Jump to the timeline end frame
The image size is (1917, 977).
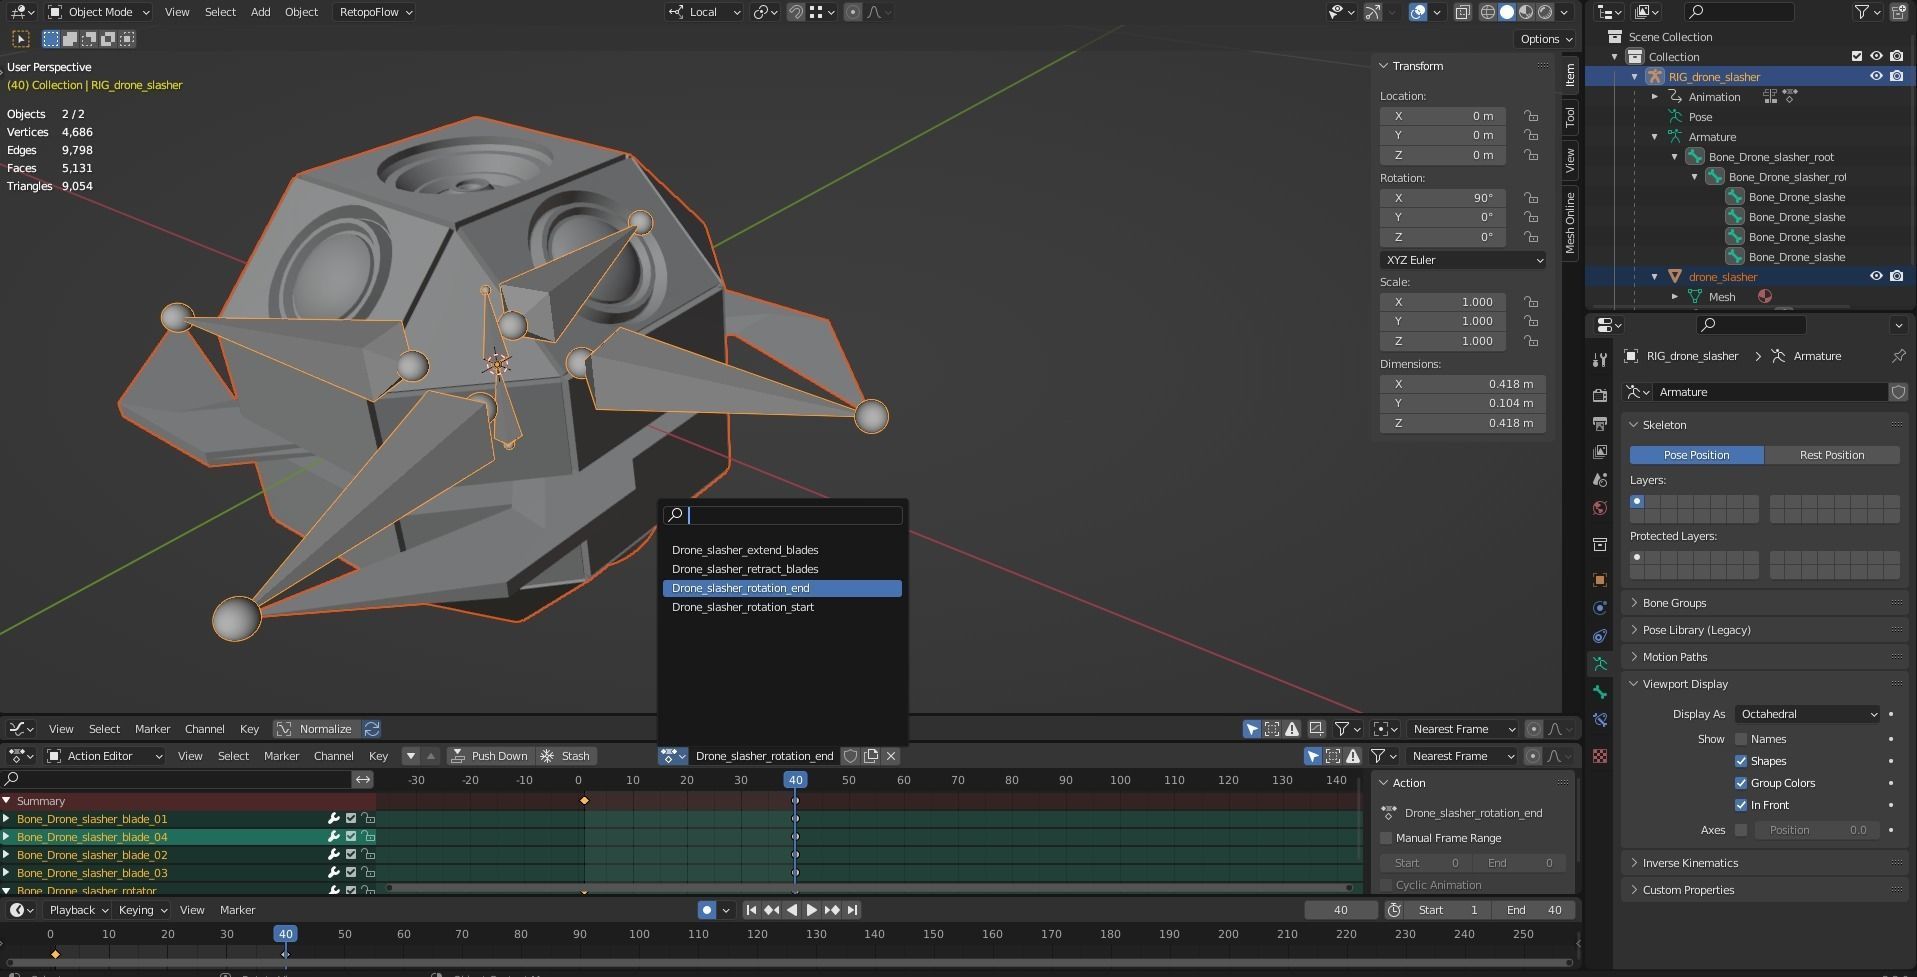(x=852, y=910)
